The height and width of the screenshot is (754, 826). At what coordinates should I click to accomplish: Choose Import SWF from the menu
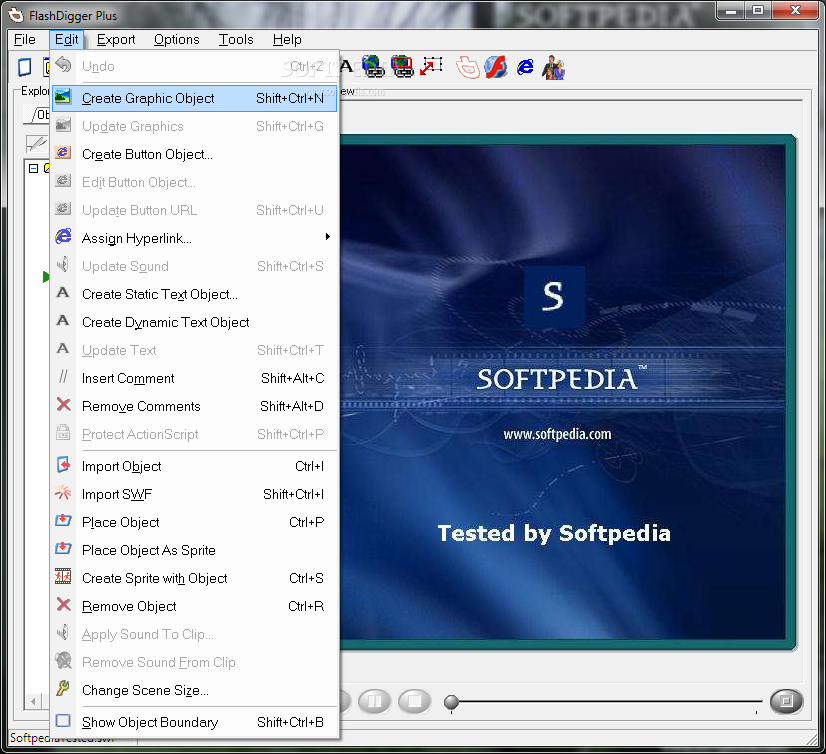tap(194, 494)
